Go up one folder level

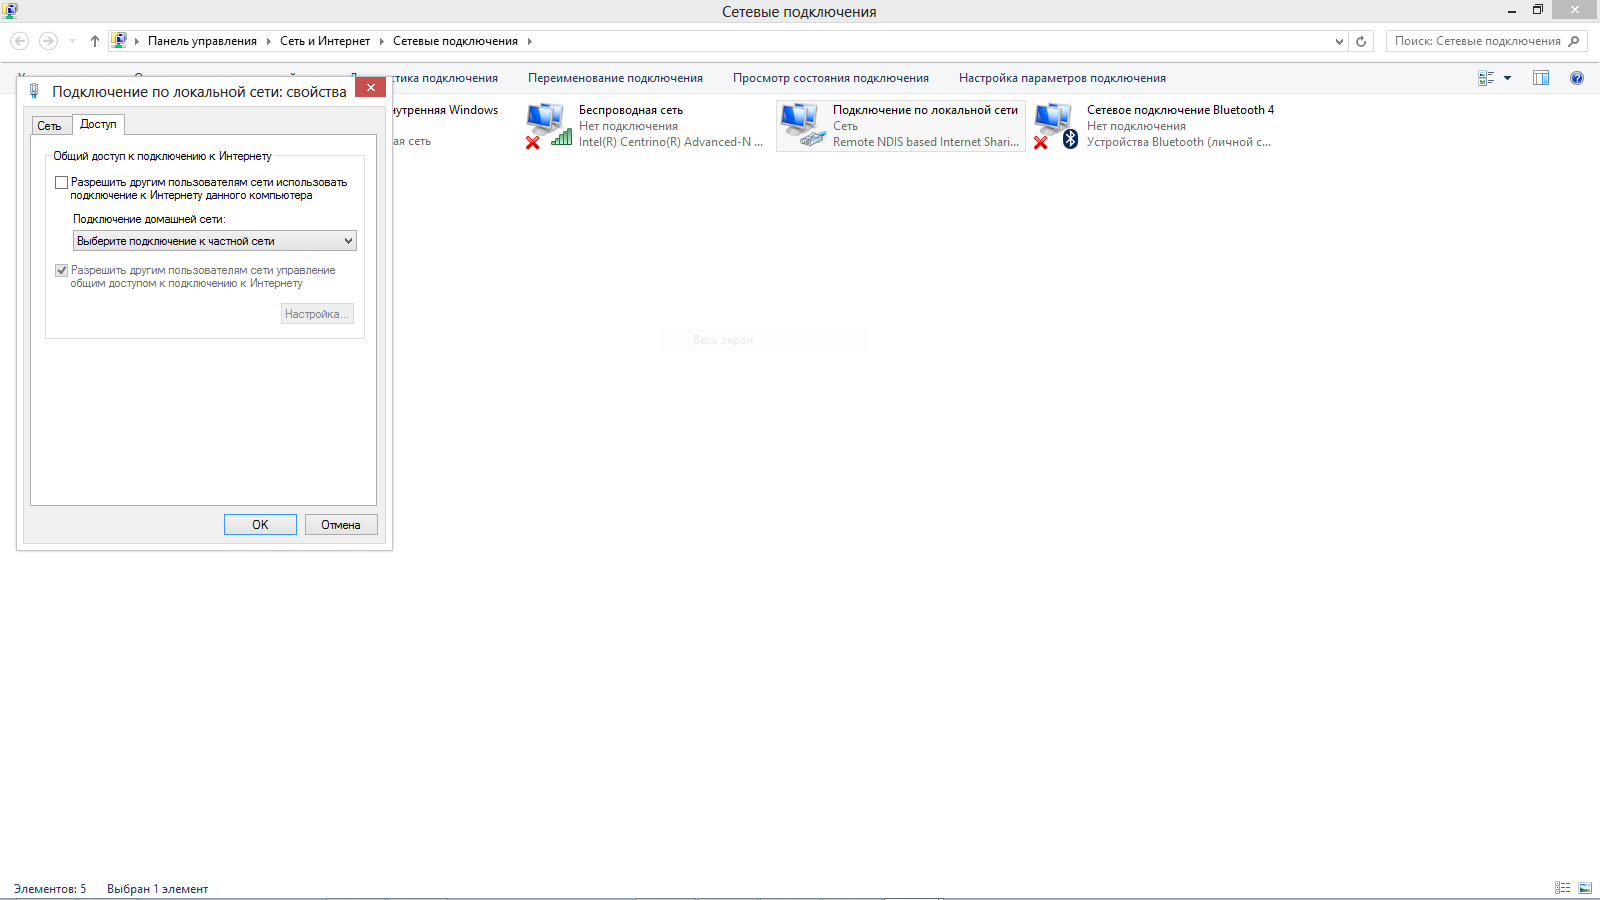(95, 41)
